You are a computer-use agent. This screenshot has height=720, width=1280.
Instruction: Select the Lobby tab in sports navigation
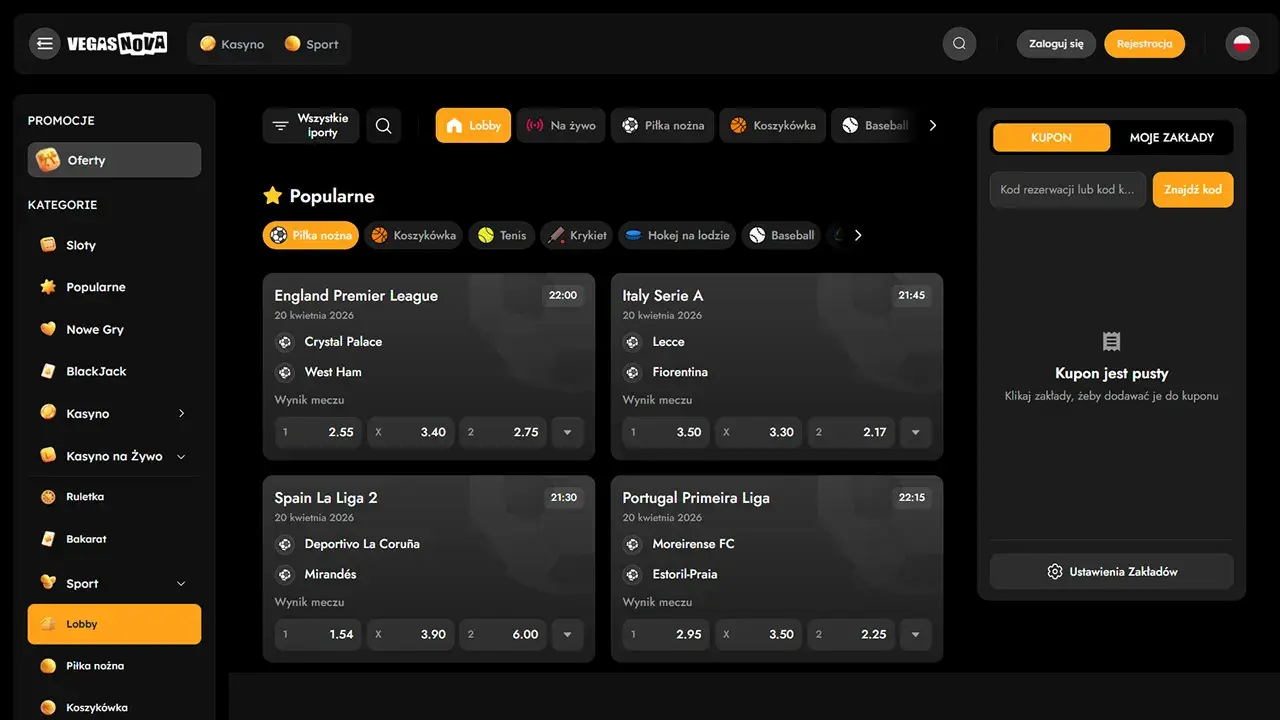coord(474,126)
